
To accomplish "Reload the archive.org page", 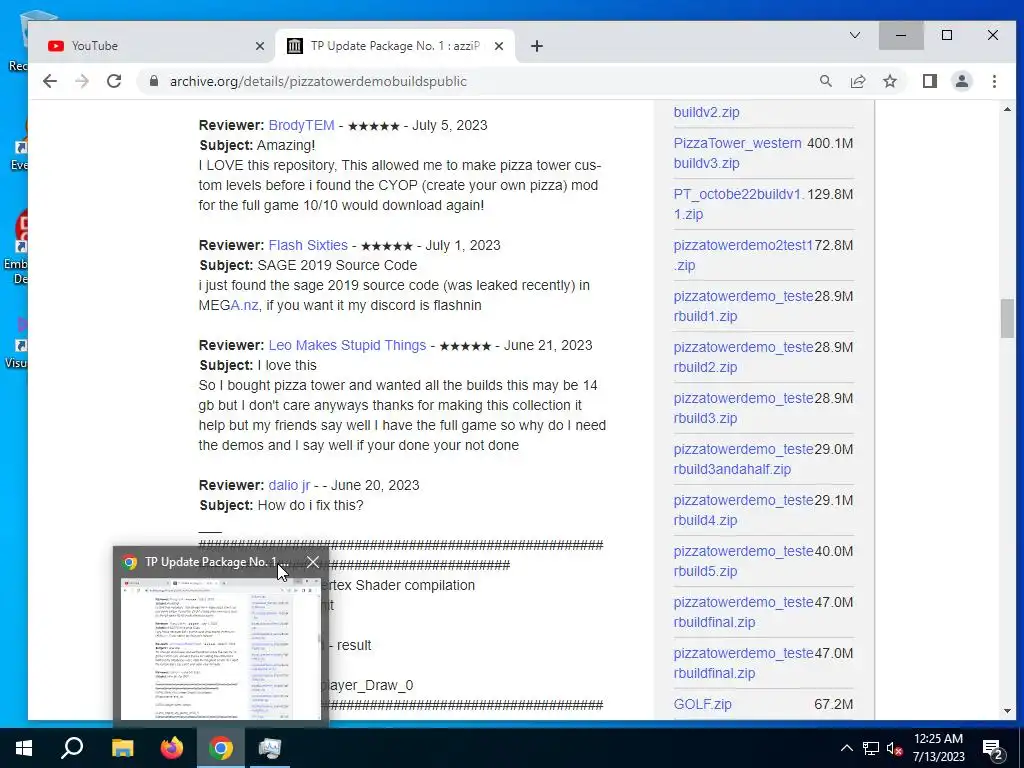I will 114,81.
